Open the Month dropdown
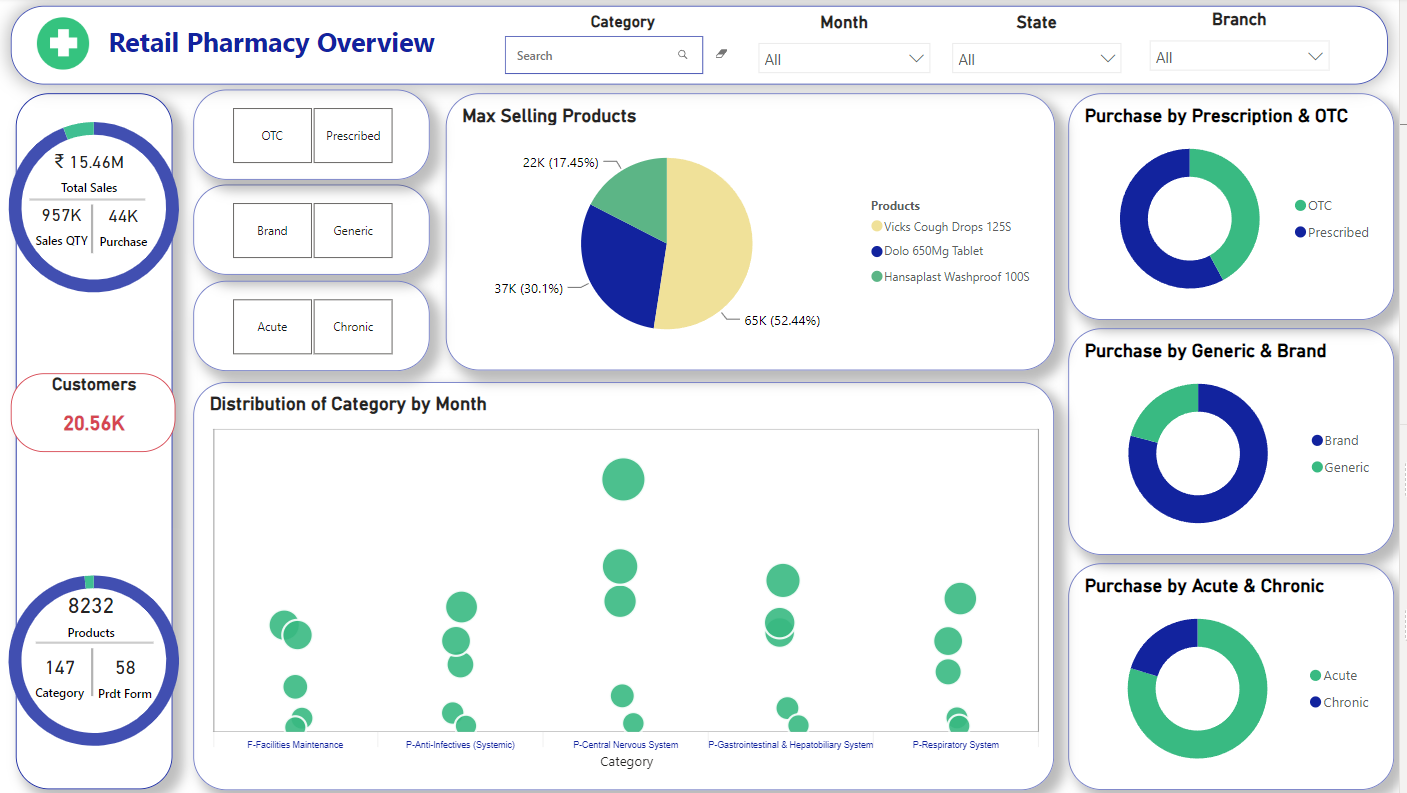This screenshot has width=1407, height=793. (844, 59)
